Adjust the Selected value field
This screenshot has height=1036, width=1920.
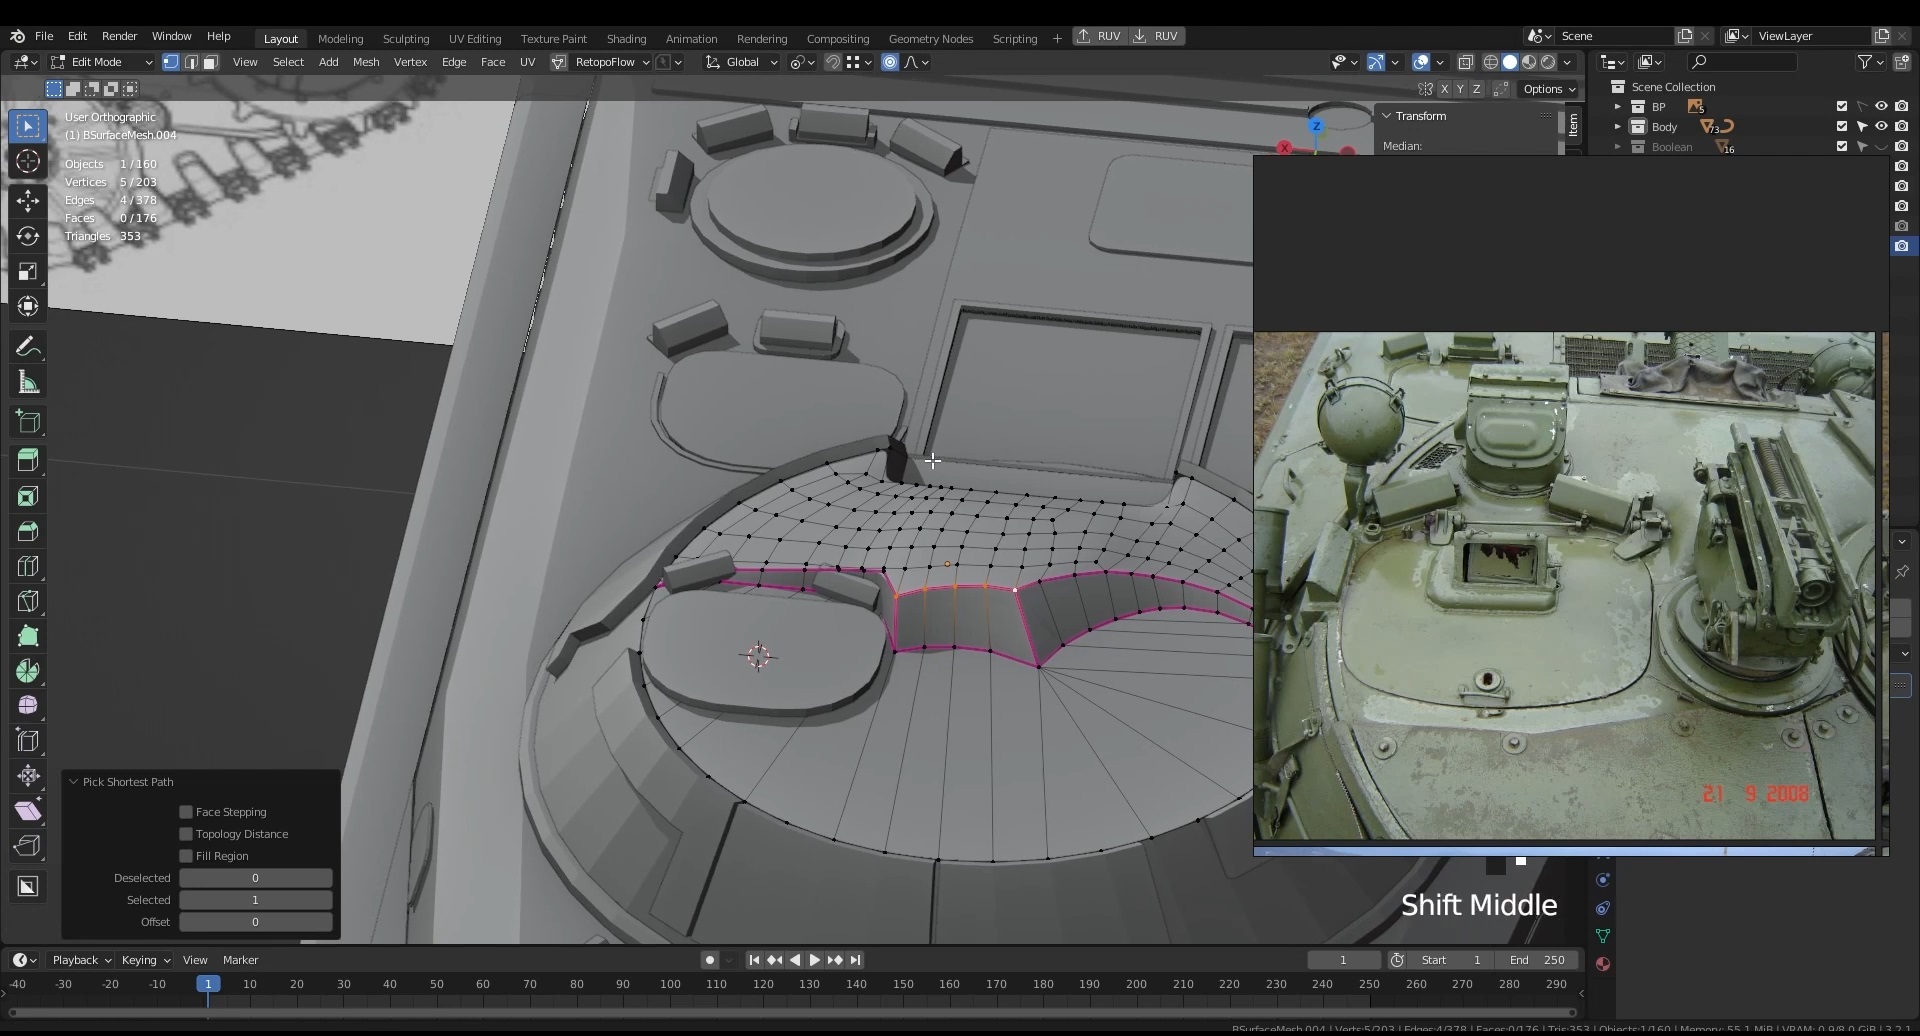point(255,900)
